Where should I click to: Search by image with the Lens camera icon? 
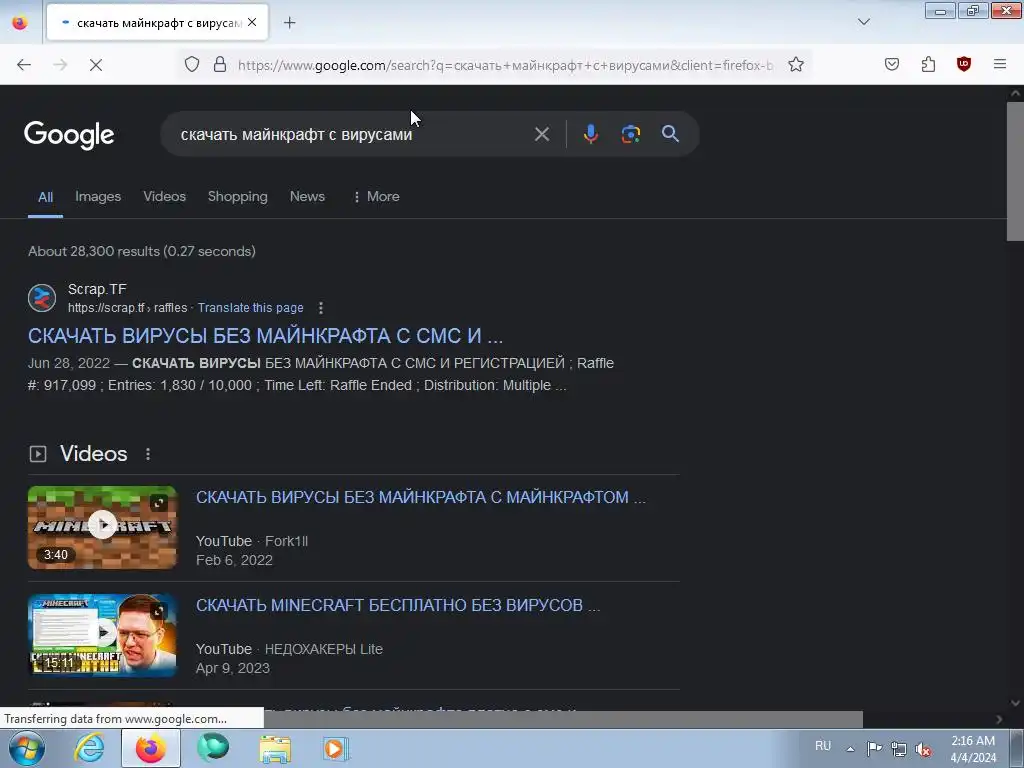click(630, 134)
